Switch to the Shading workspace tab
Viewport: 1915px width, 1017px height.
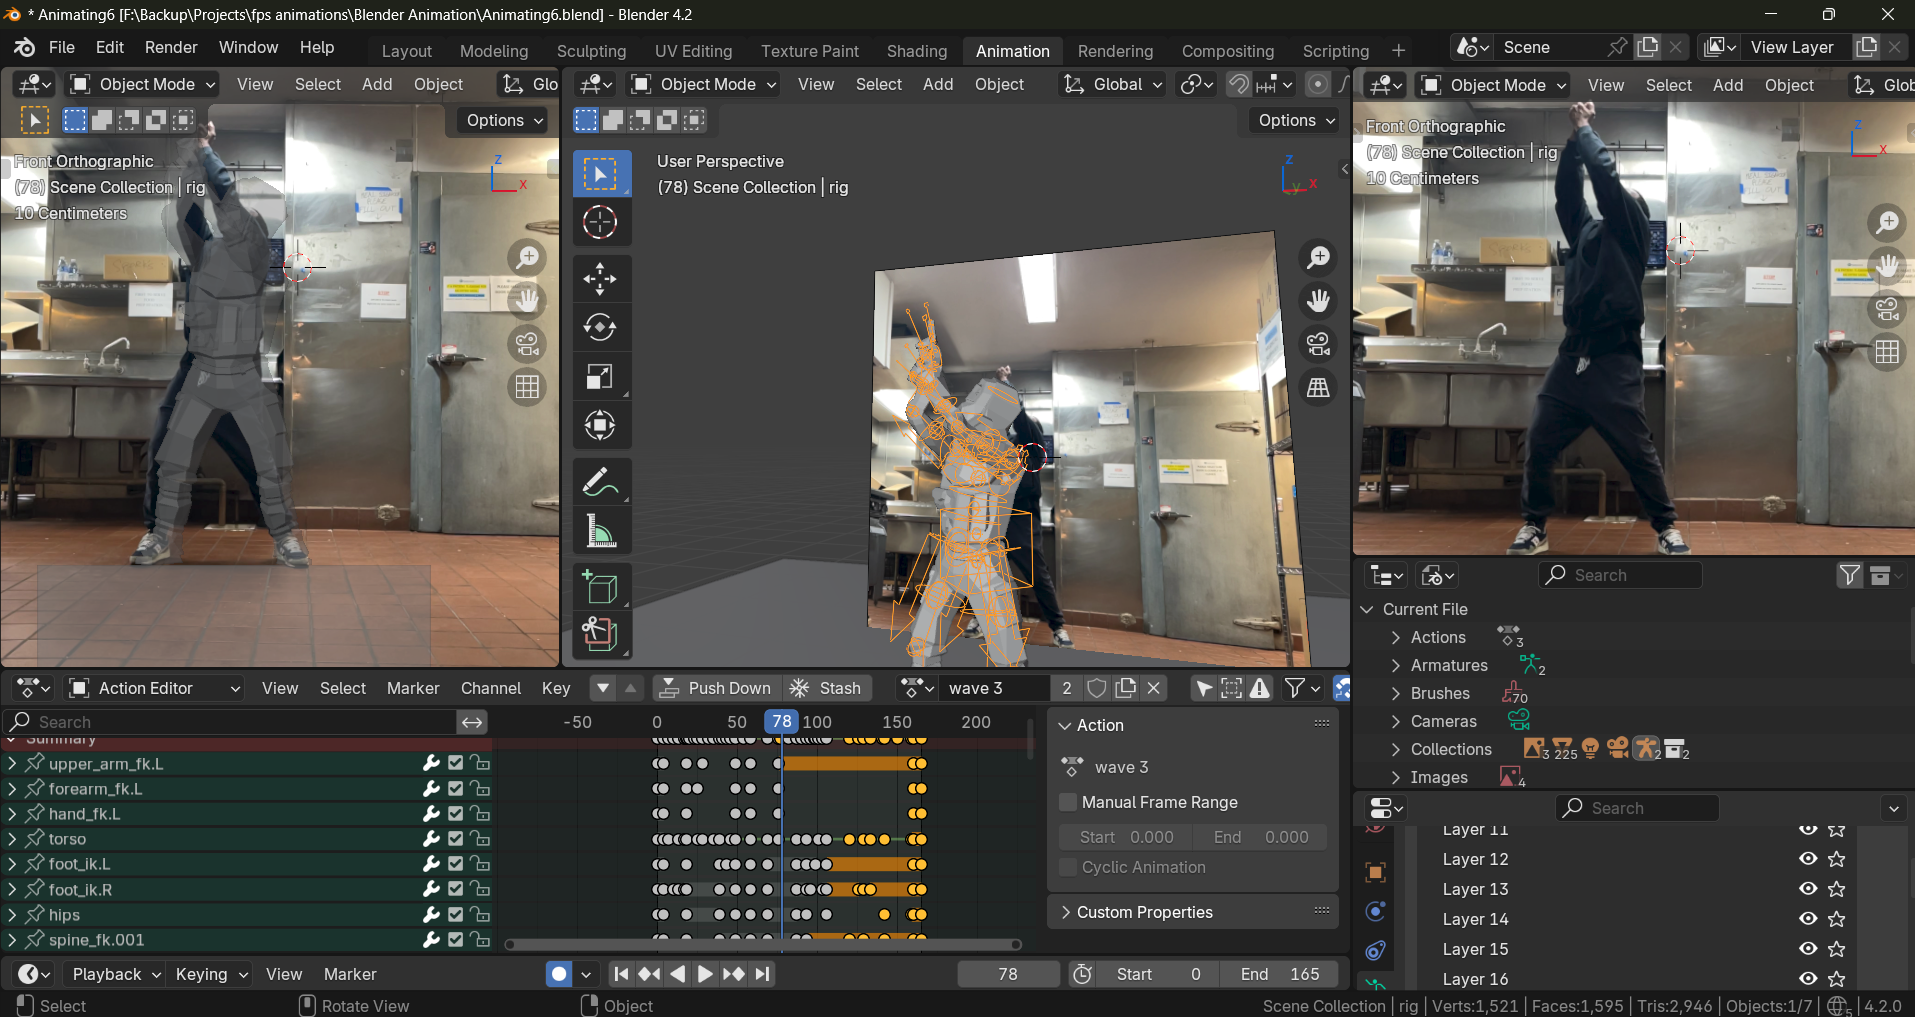click(x=916, y=51)
